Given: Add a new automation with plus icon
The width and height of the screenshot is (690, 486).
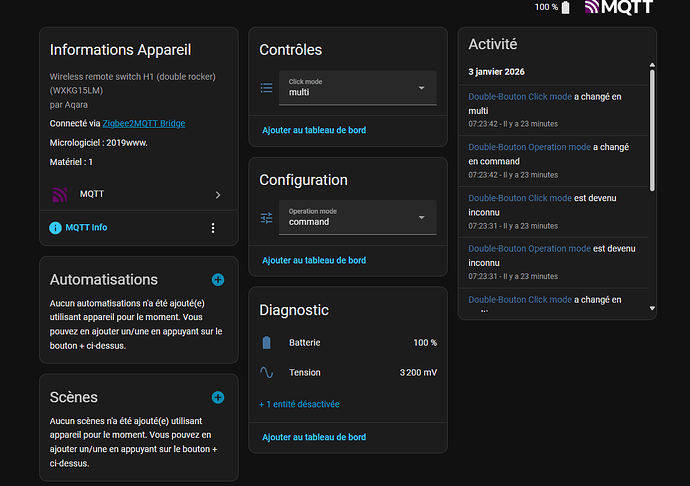Looking at the screenshot, I should (218, 280).
